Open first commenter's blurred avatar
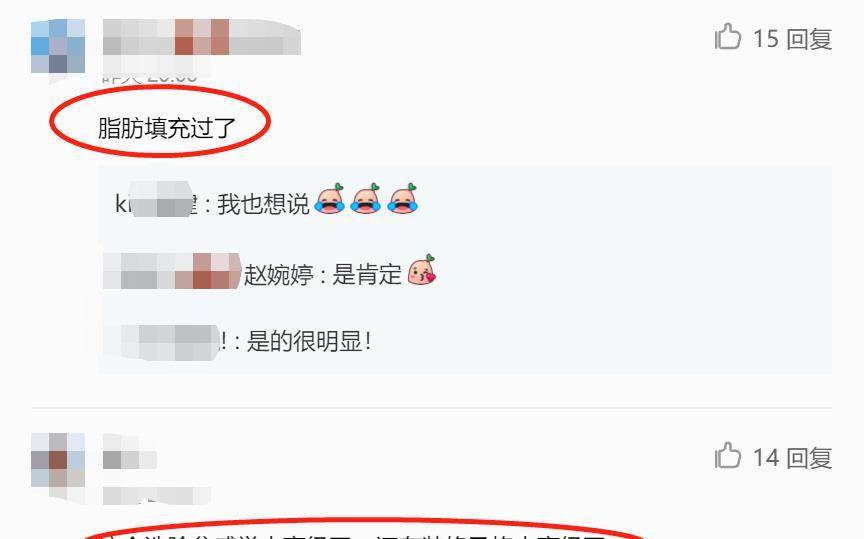The height and width of the screenshot is (539, 864). coord(58,46)
